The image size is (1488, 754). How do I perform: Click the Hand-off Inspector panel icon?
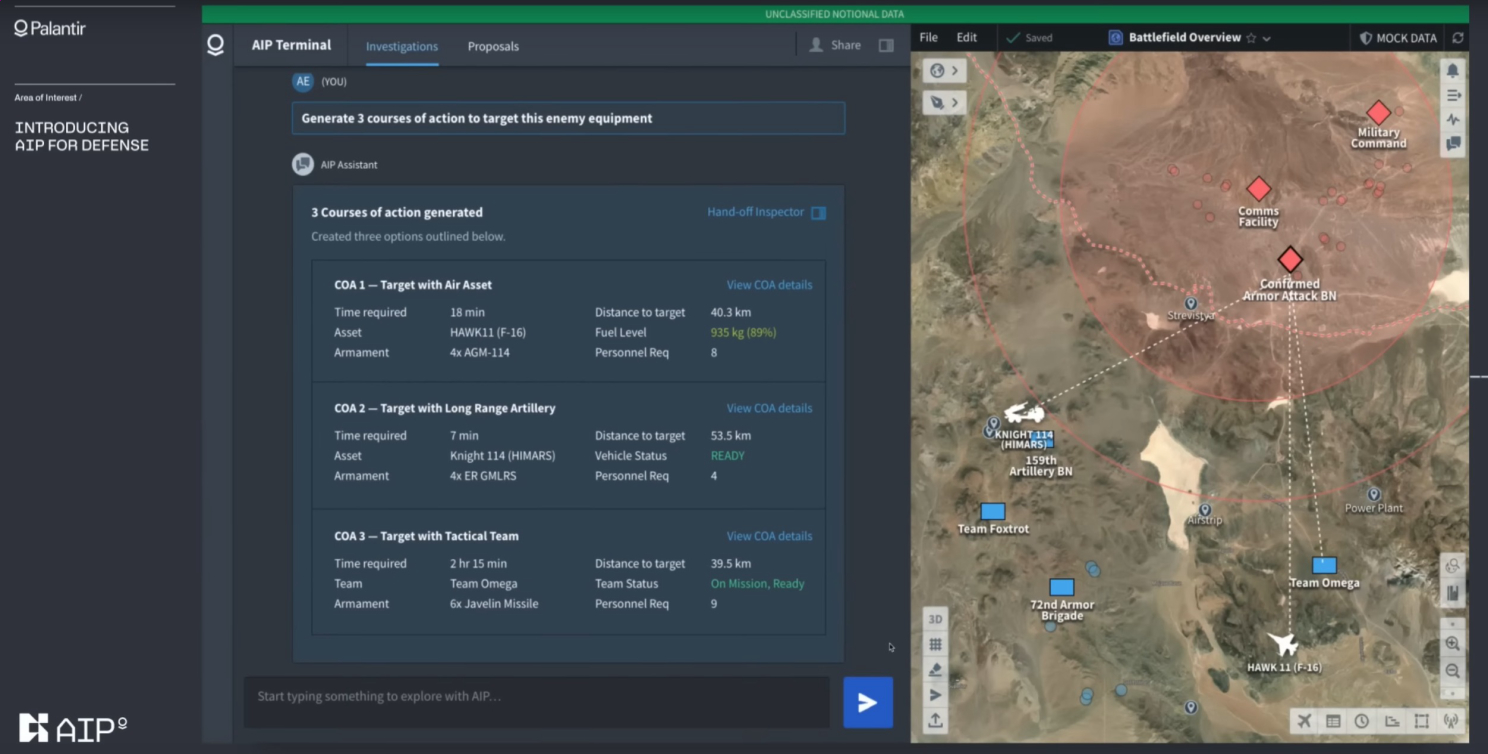point(819,213)
